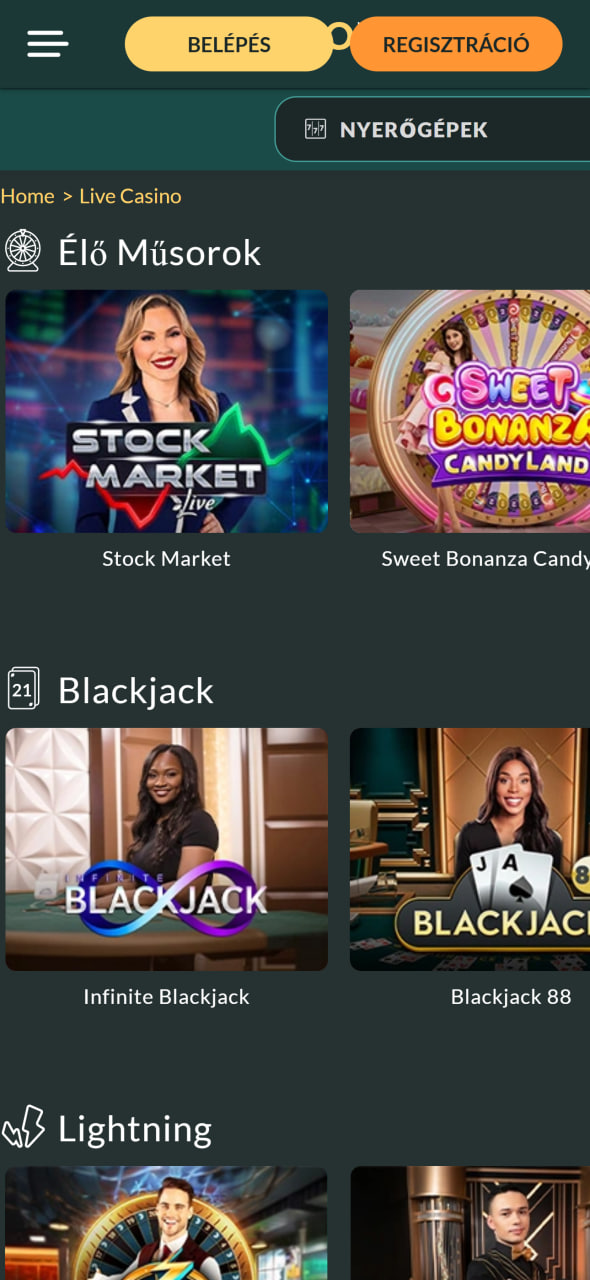Open the Infinite Blackjack thumbnail

tap(166, 849)
